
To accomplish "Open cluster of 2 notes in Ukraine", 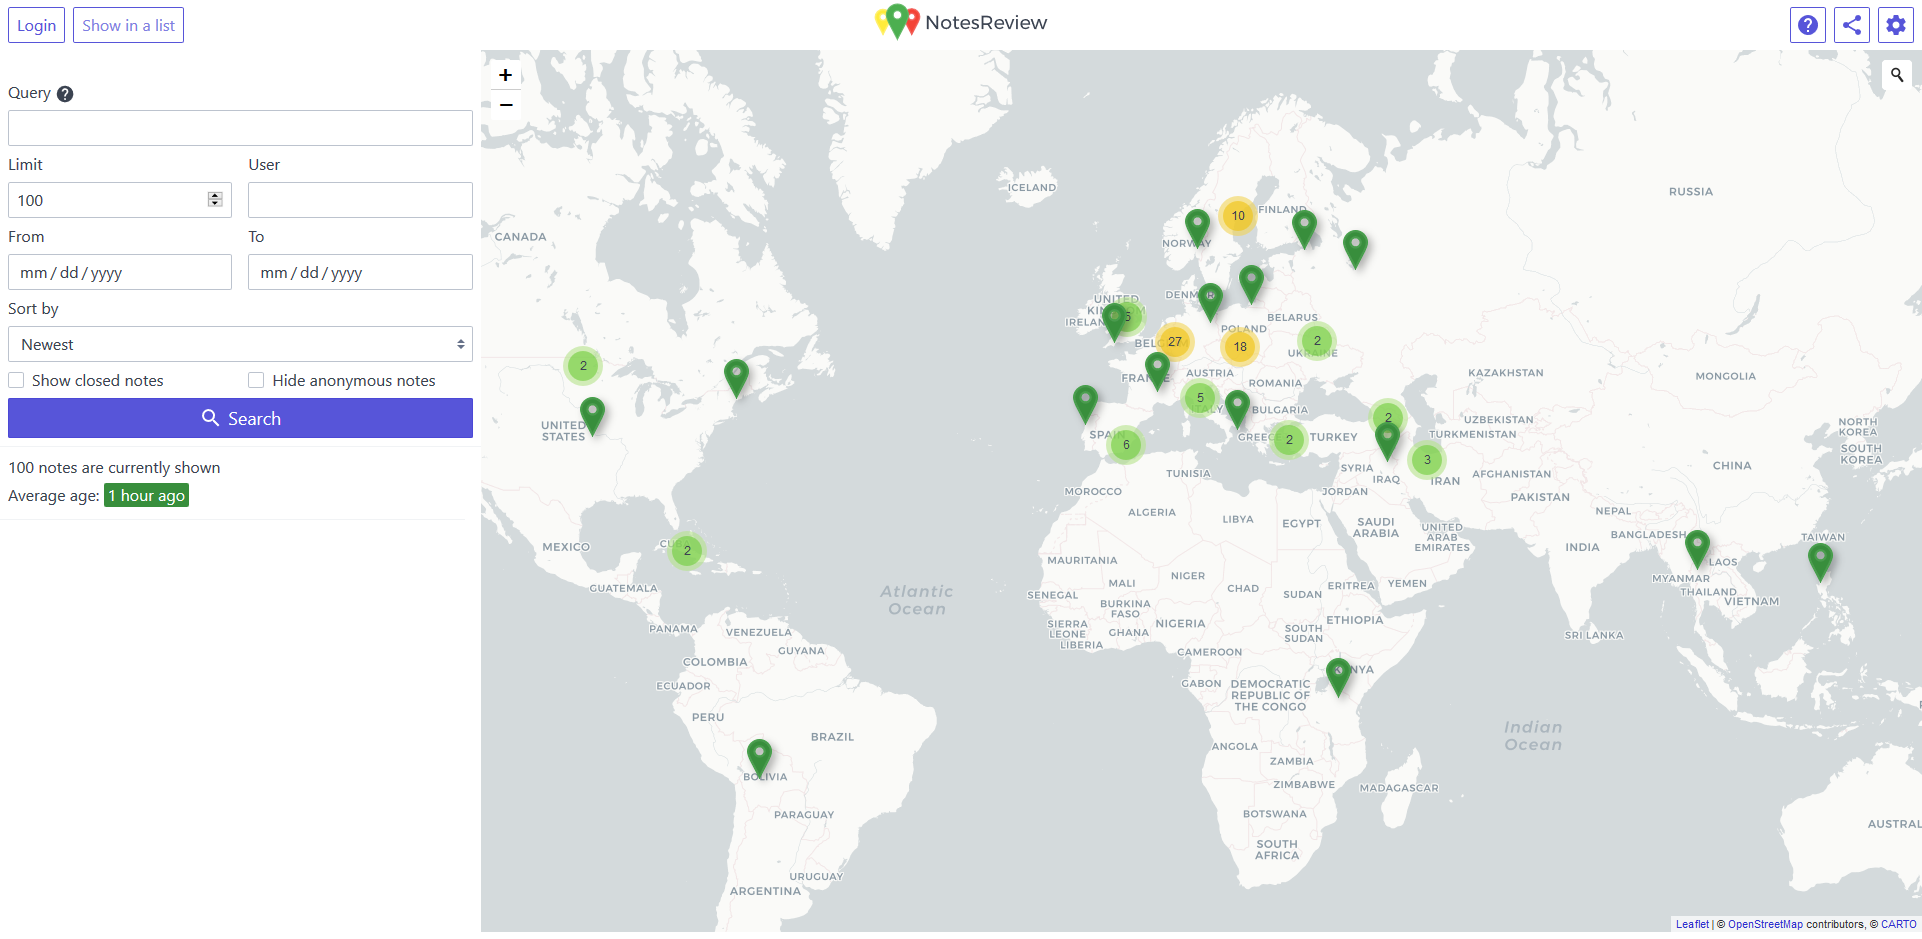I will pyautogui.click(x=1317, y=341).
